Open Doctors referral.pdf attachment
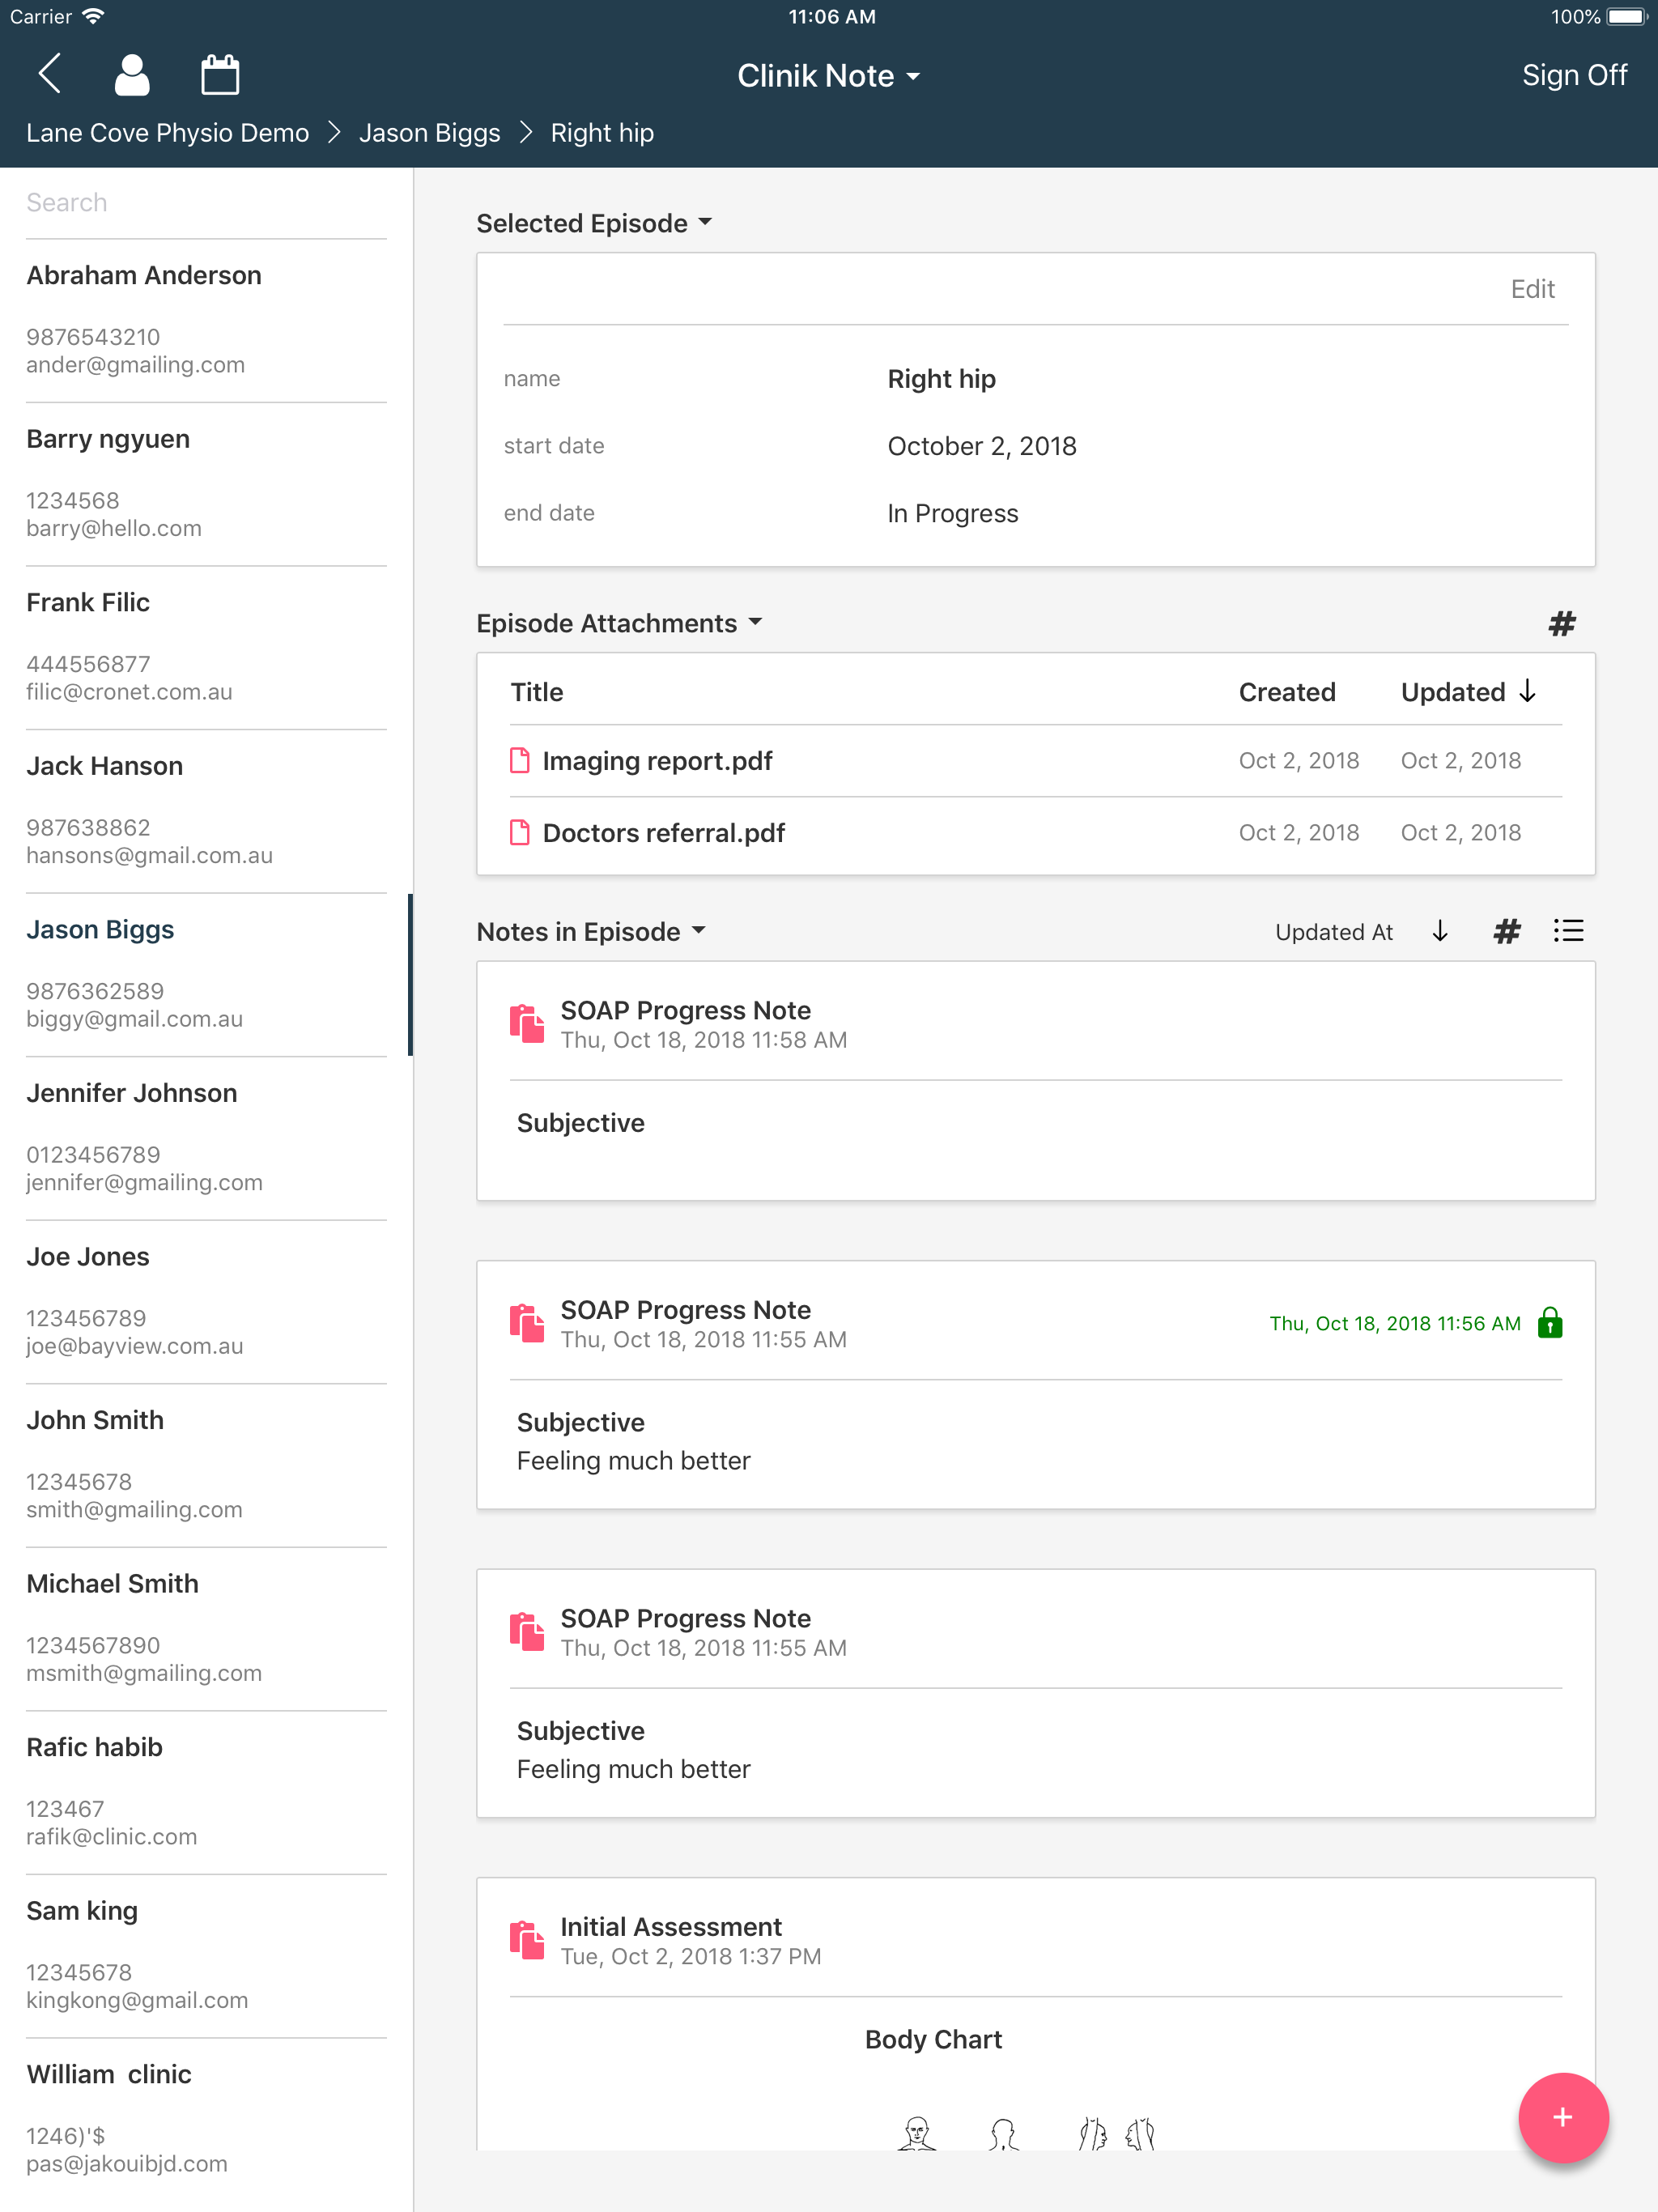This screenshot has height=2212, width=1658. (663, 833)
